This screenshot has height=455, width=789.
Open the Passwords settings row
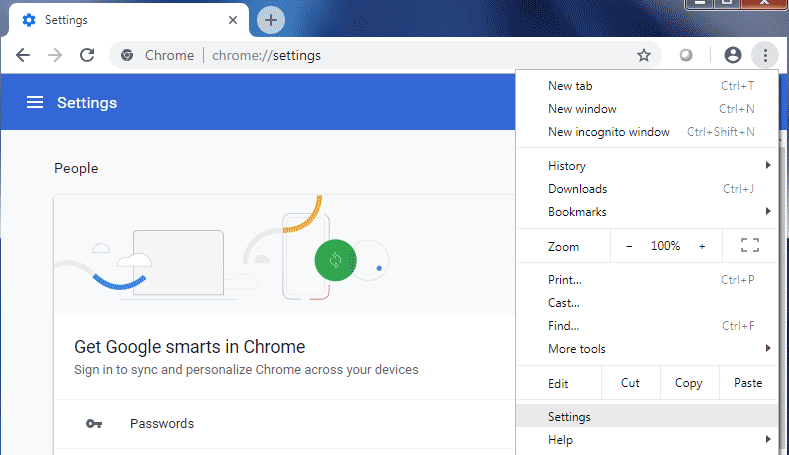[x=285, y=424]
